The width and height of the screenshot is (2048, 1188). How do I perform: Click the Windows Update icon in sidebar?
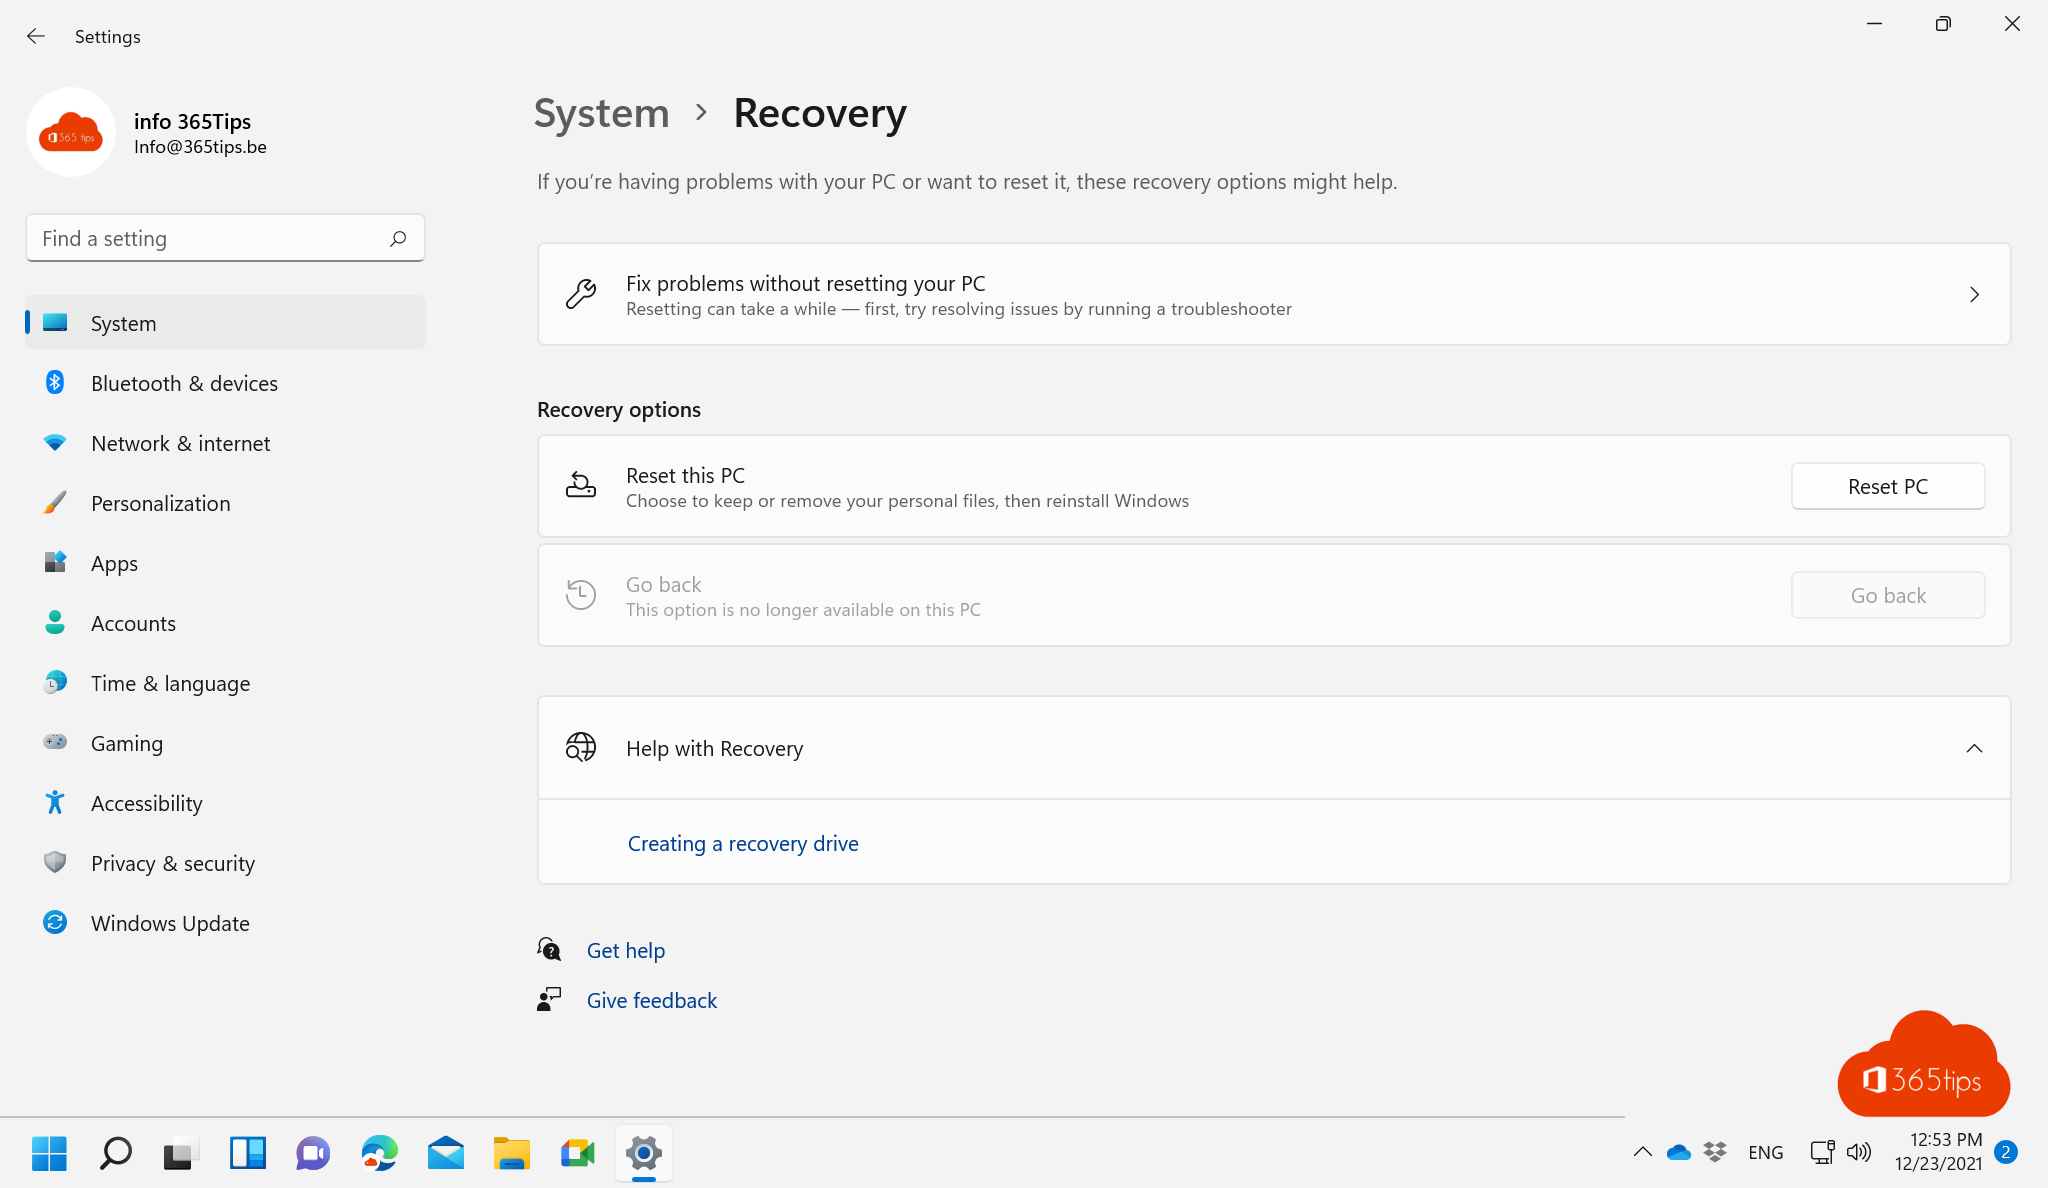pyautogui.click(x=52, y=922)
